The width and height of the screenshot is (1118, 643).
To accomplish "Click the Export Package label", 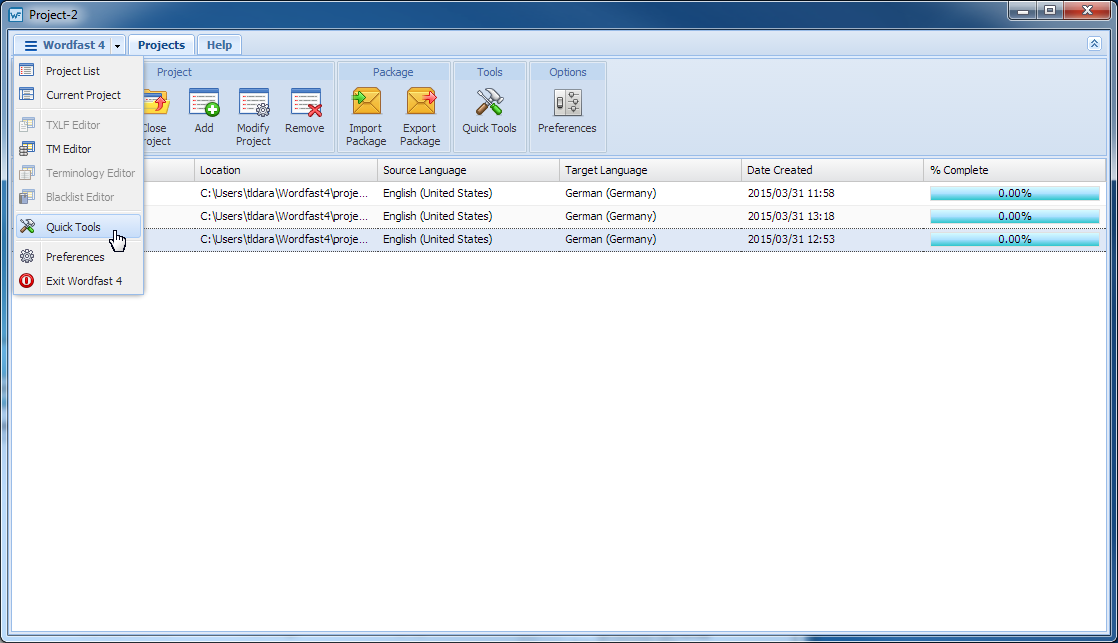I will tap(420, 135).
